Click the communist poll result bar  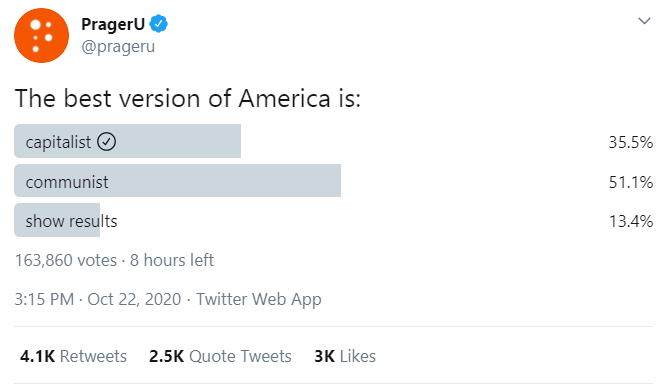(x=177, y=180)
